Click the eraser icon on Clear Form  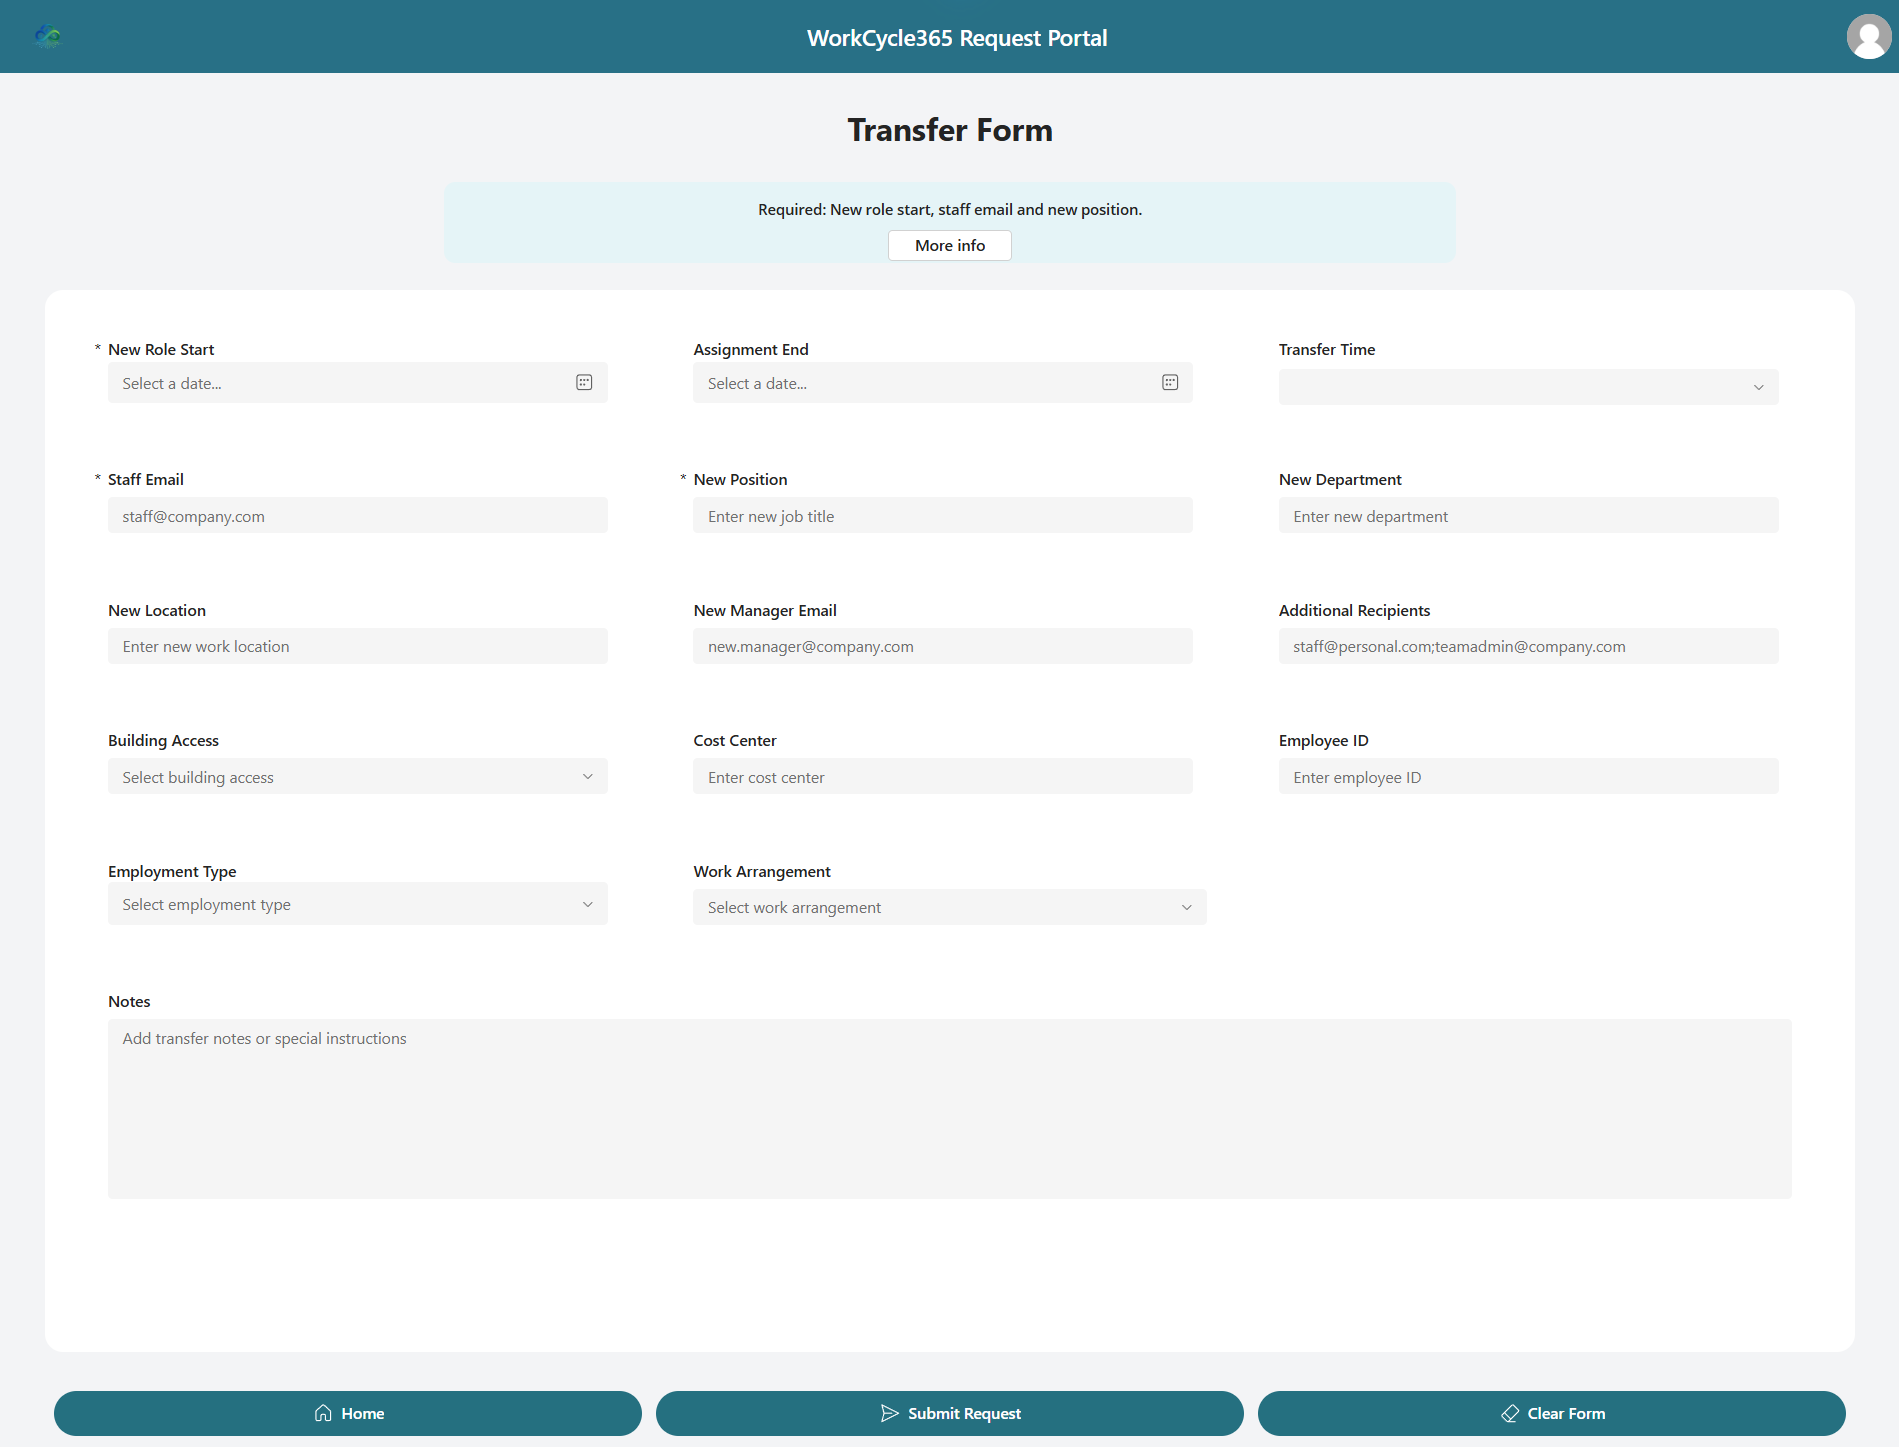click(x=1510, y=1413)
